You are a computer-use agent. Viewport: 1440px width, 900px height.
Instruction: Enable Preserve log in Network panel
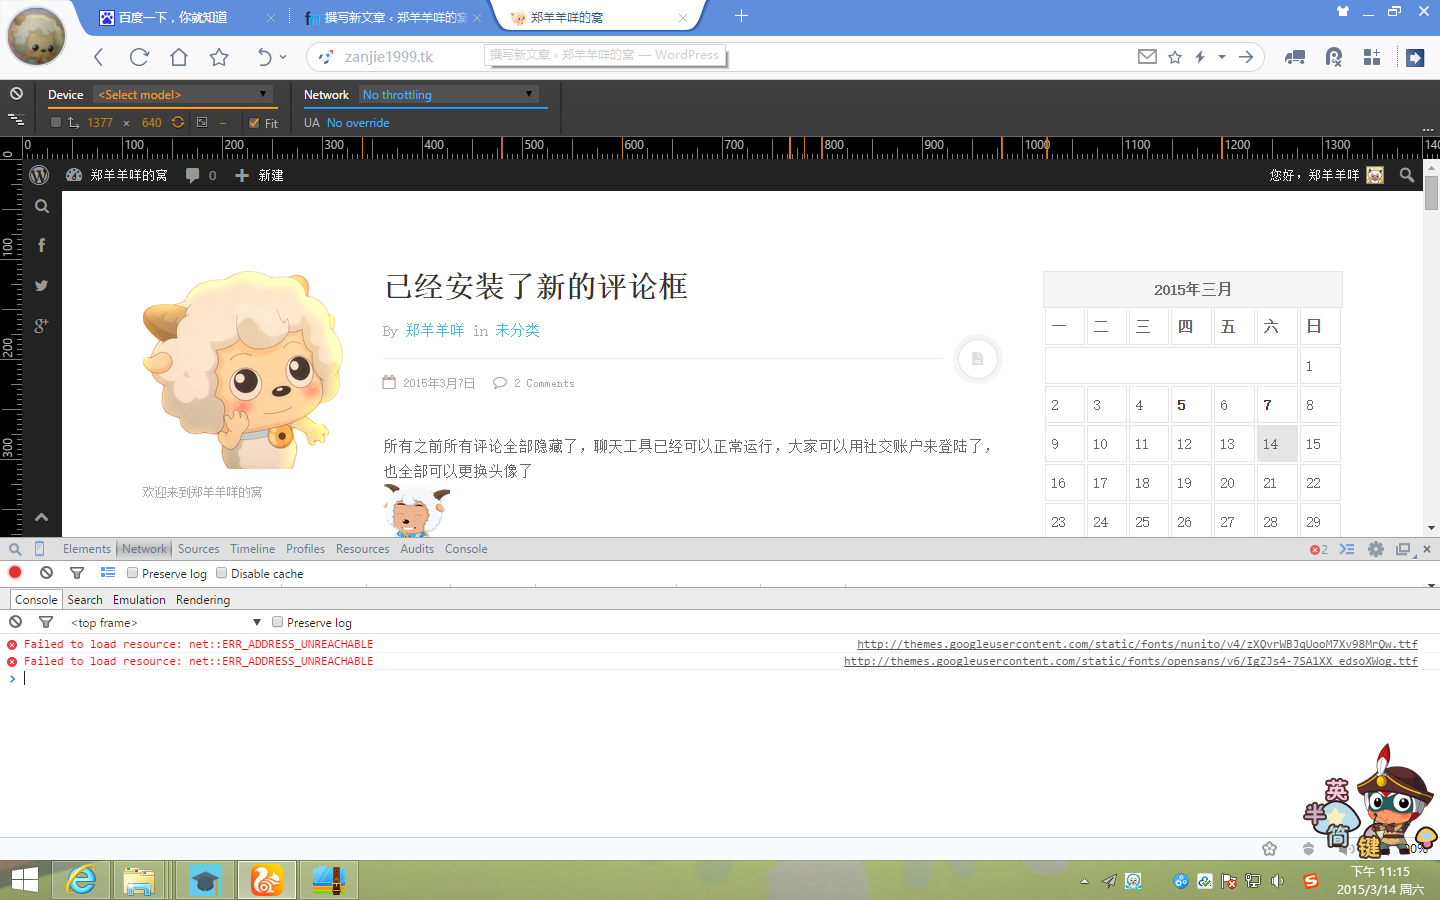(132, 573)
